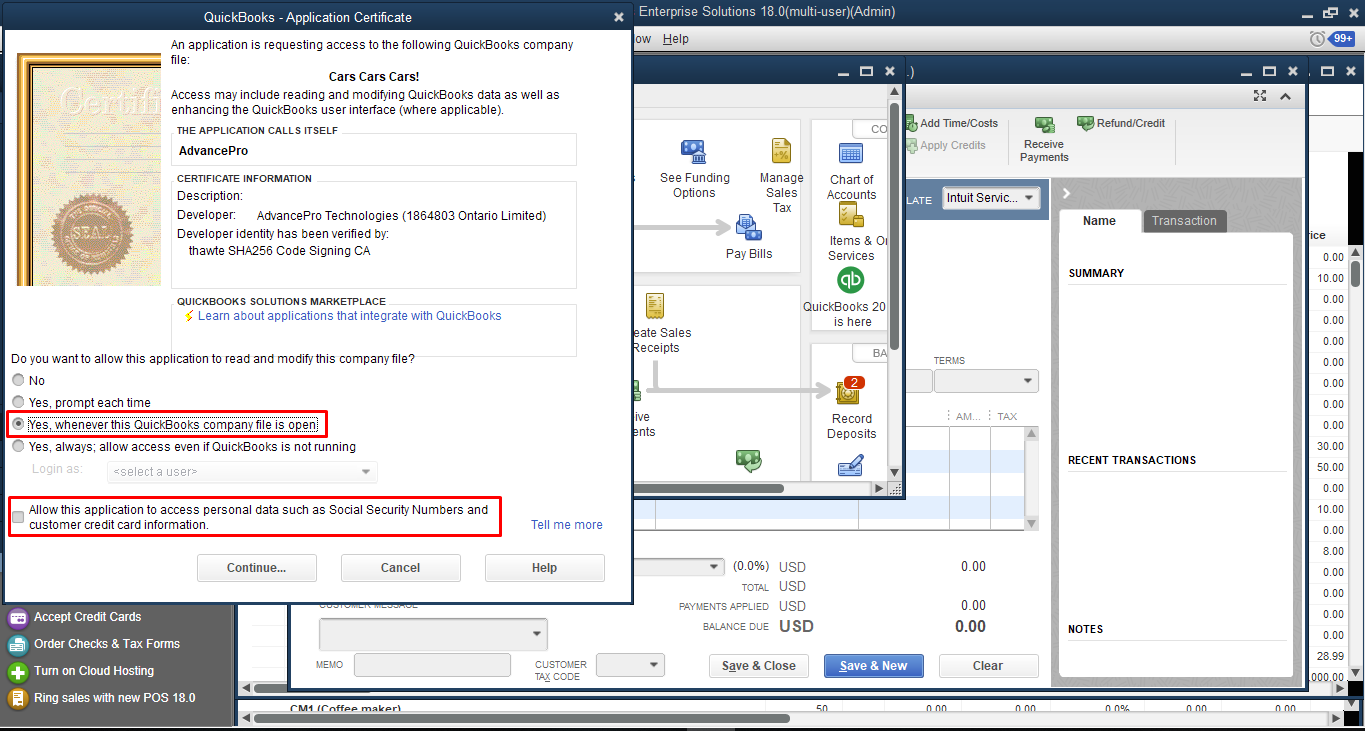Click the Refund/Credit toolbar icon
Viewport: 1365px width, 731px height.
point(1086,123)
